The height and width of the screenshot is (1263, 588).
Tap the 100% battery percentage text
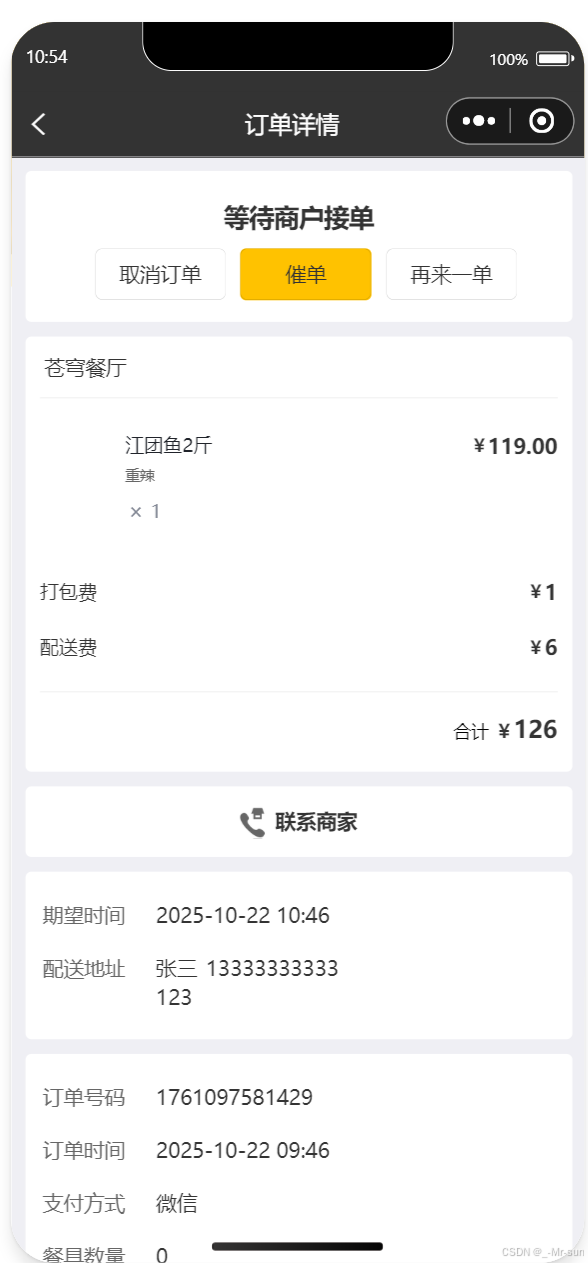[x=509, y=60]
